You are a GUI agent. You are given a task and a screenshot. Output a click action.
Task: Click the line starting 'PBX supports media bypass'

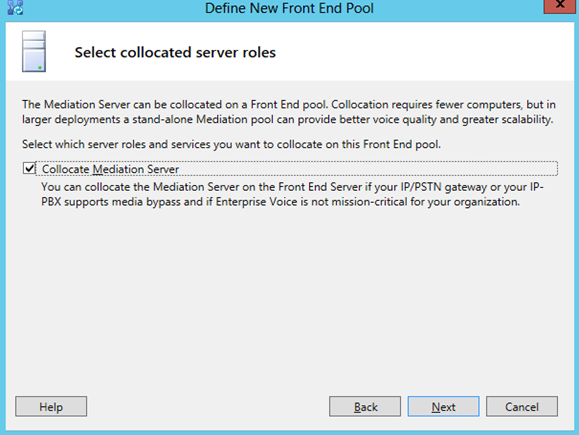pyautogui.click(x=280, y=202)
